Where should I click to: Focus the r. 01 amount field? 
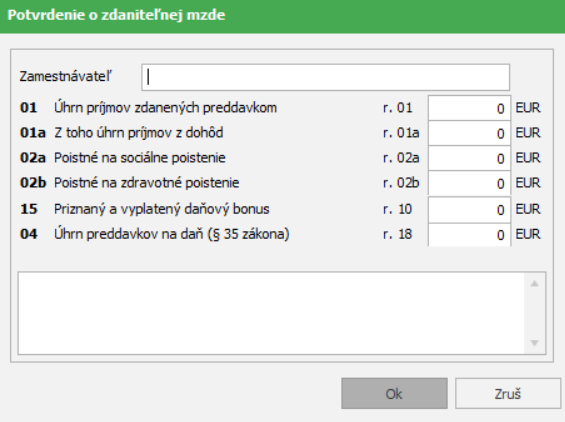[469, 108]
